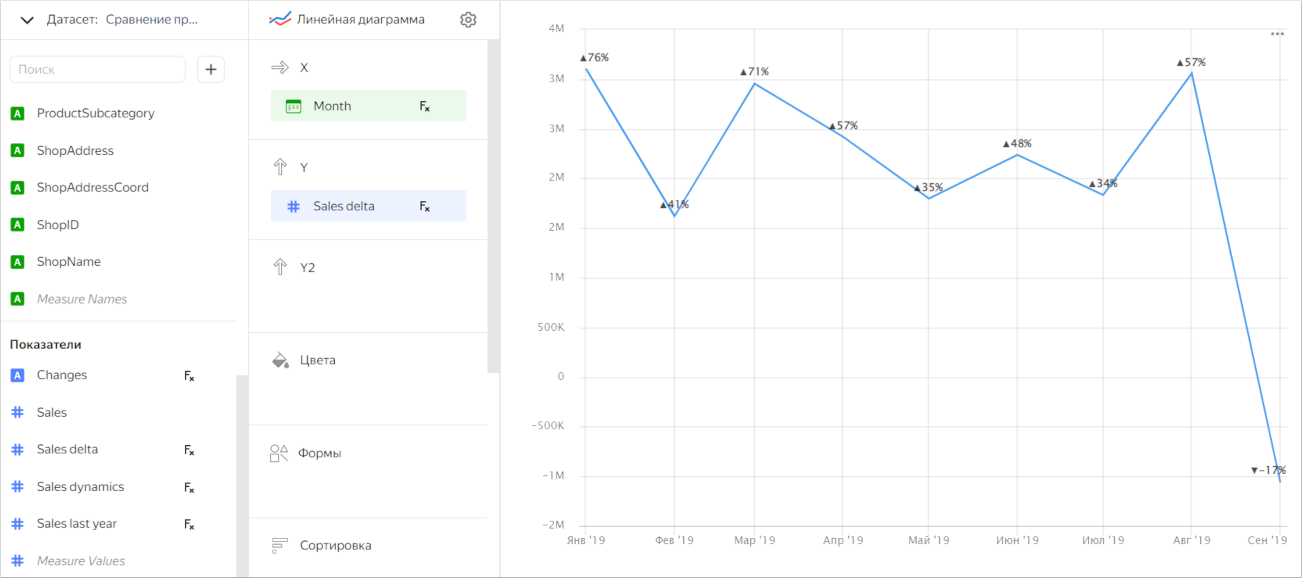Click the Y2 axis section header

[307, 268]
